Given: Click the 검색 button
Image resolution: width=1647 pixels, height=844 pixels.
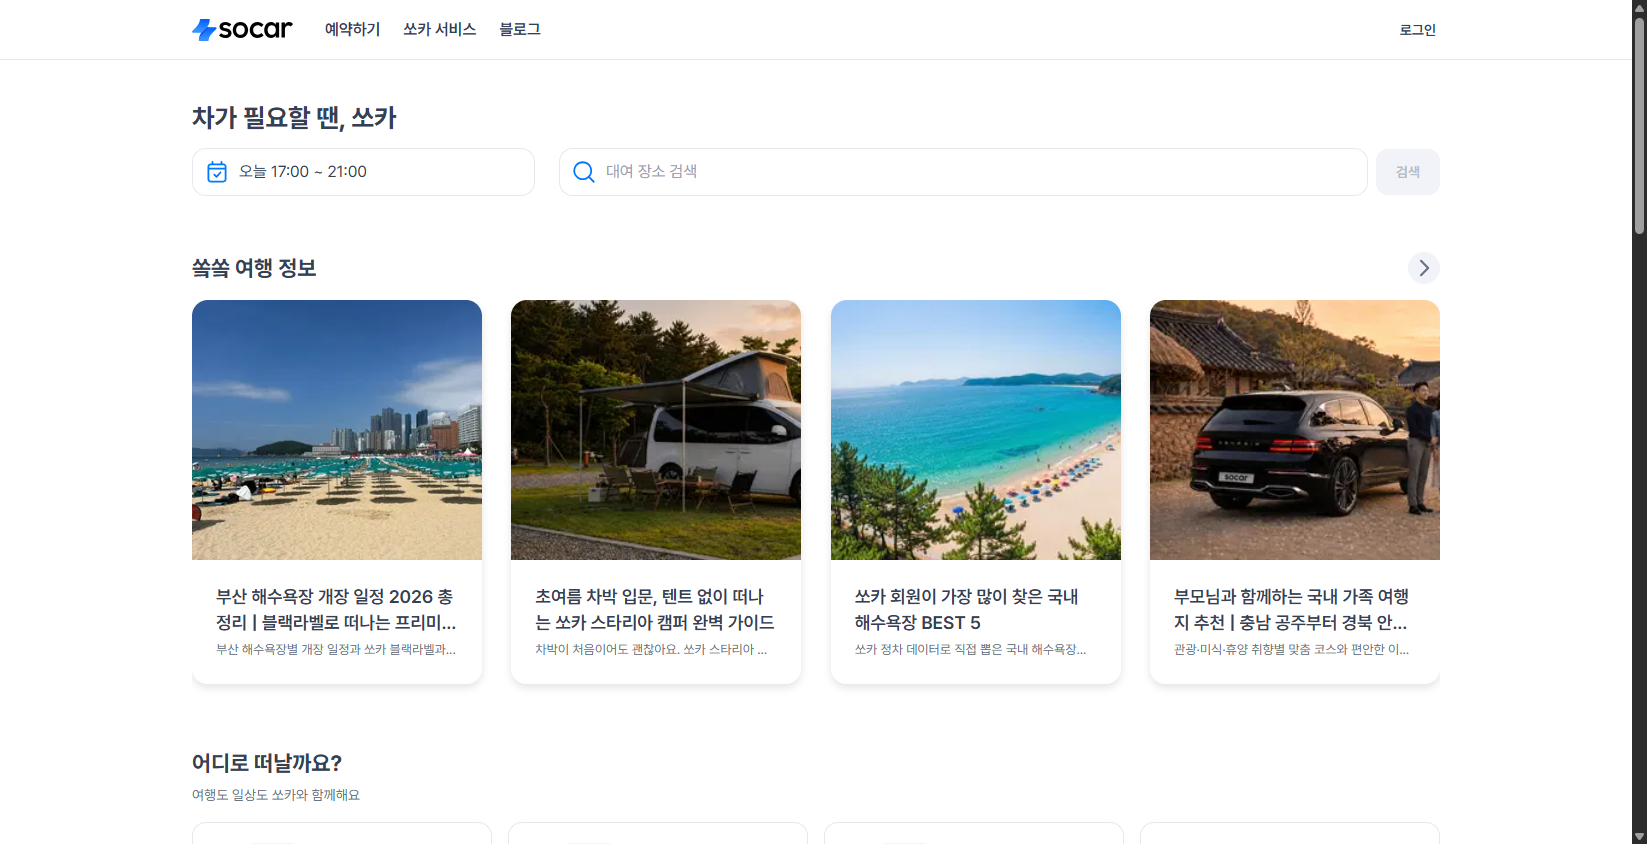Looking at the screenshot, I should [1408, 172].
